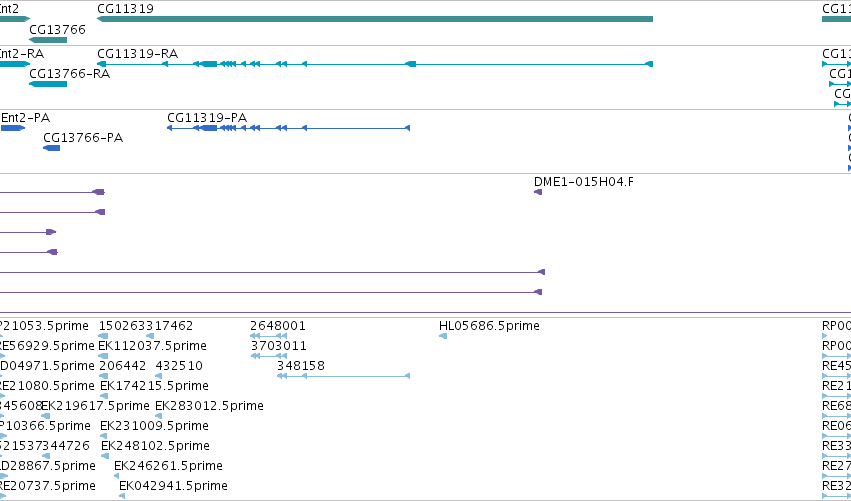Select the RE21080.5prime label
Image resolution: width=851 pixels, height=501 pixels.
click(47, 386)
